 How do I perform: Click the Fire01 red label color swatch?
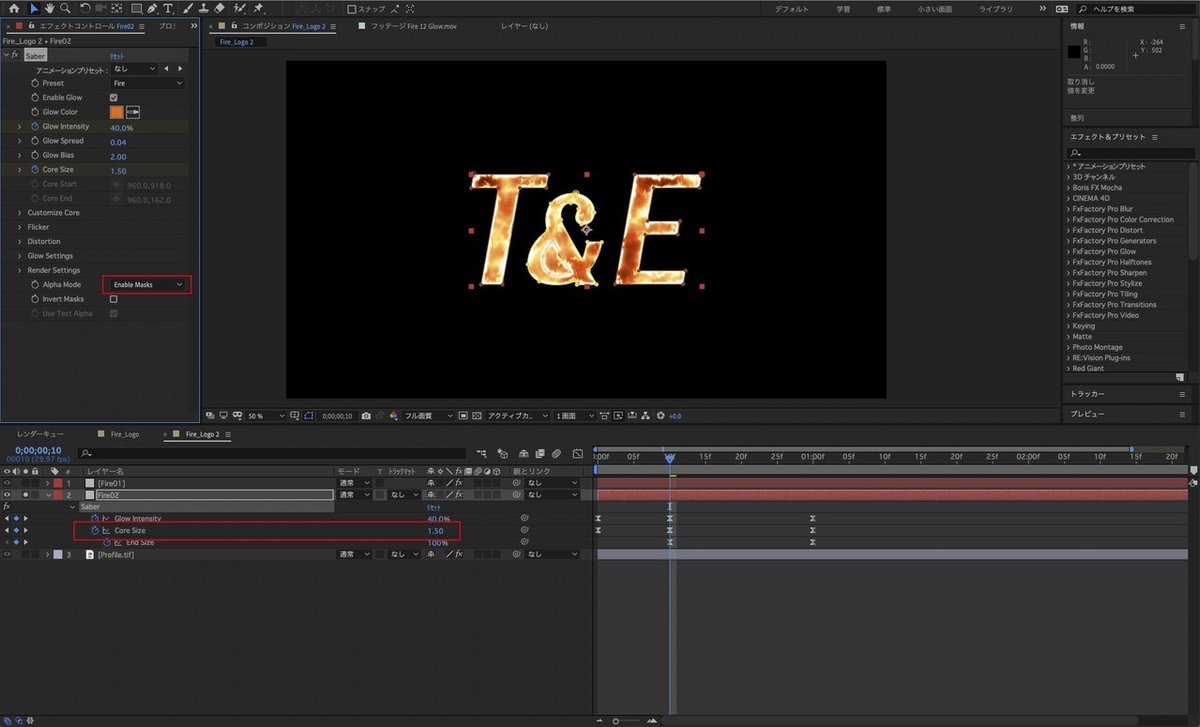coord(58,483)
